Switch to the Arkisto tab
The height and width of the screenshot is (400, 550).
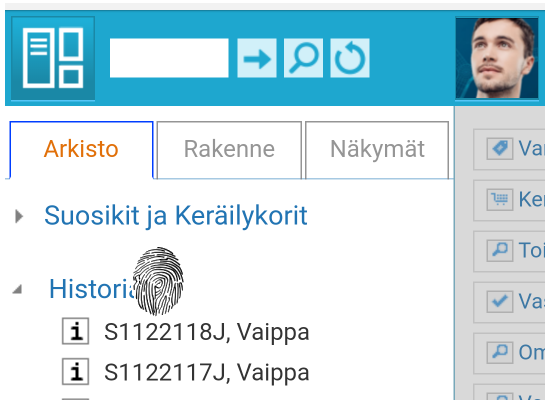point(81,150)
